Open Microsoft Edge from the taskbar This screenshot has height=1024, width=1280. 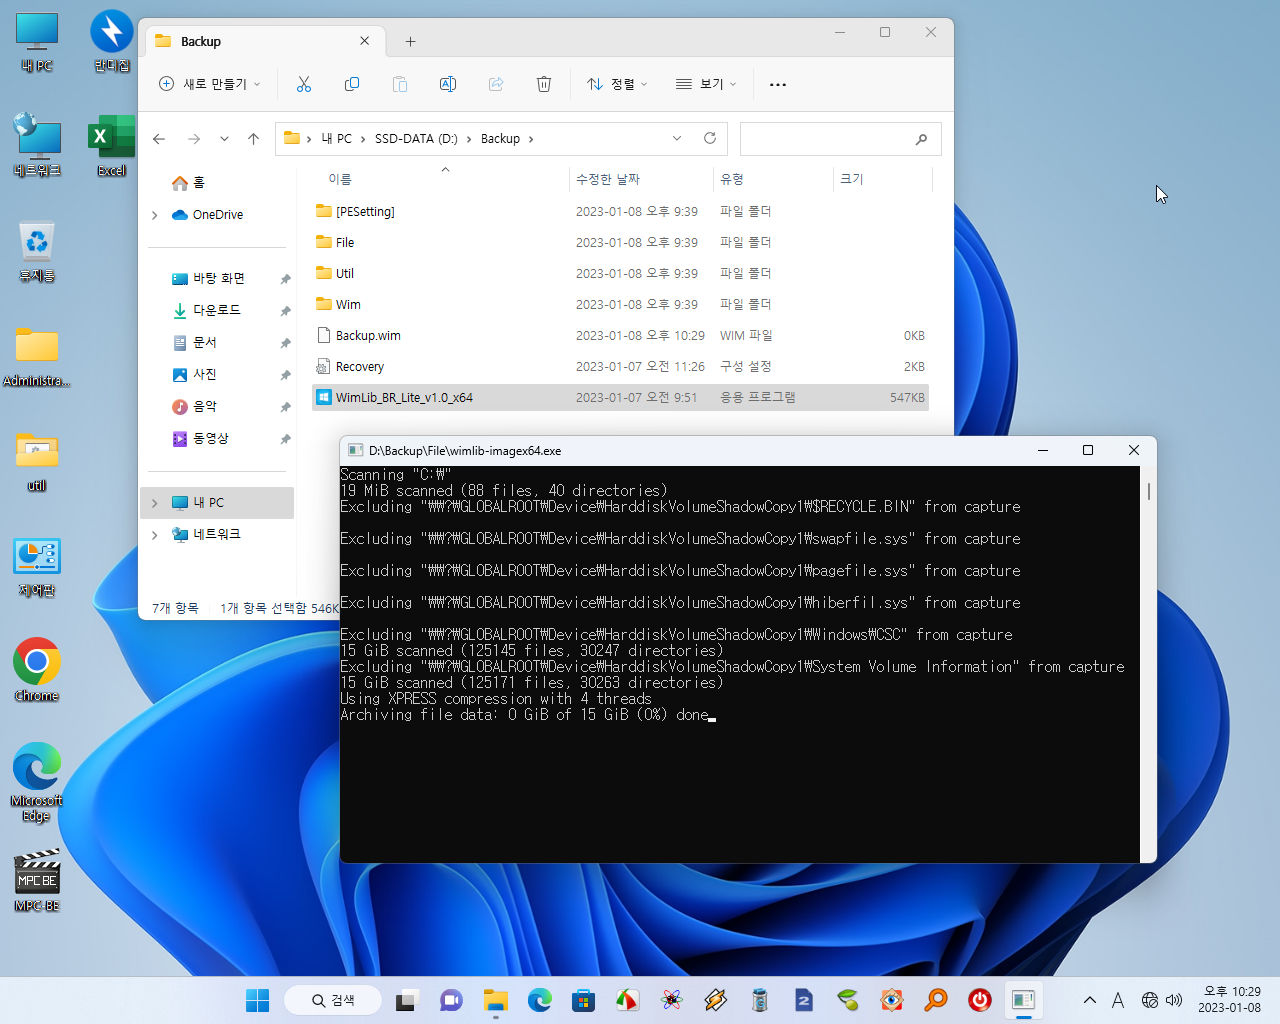tap(540, 1000)
